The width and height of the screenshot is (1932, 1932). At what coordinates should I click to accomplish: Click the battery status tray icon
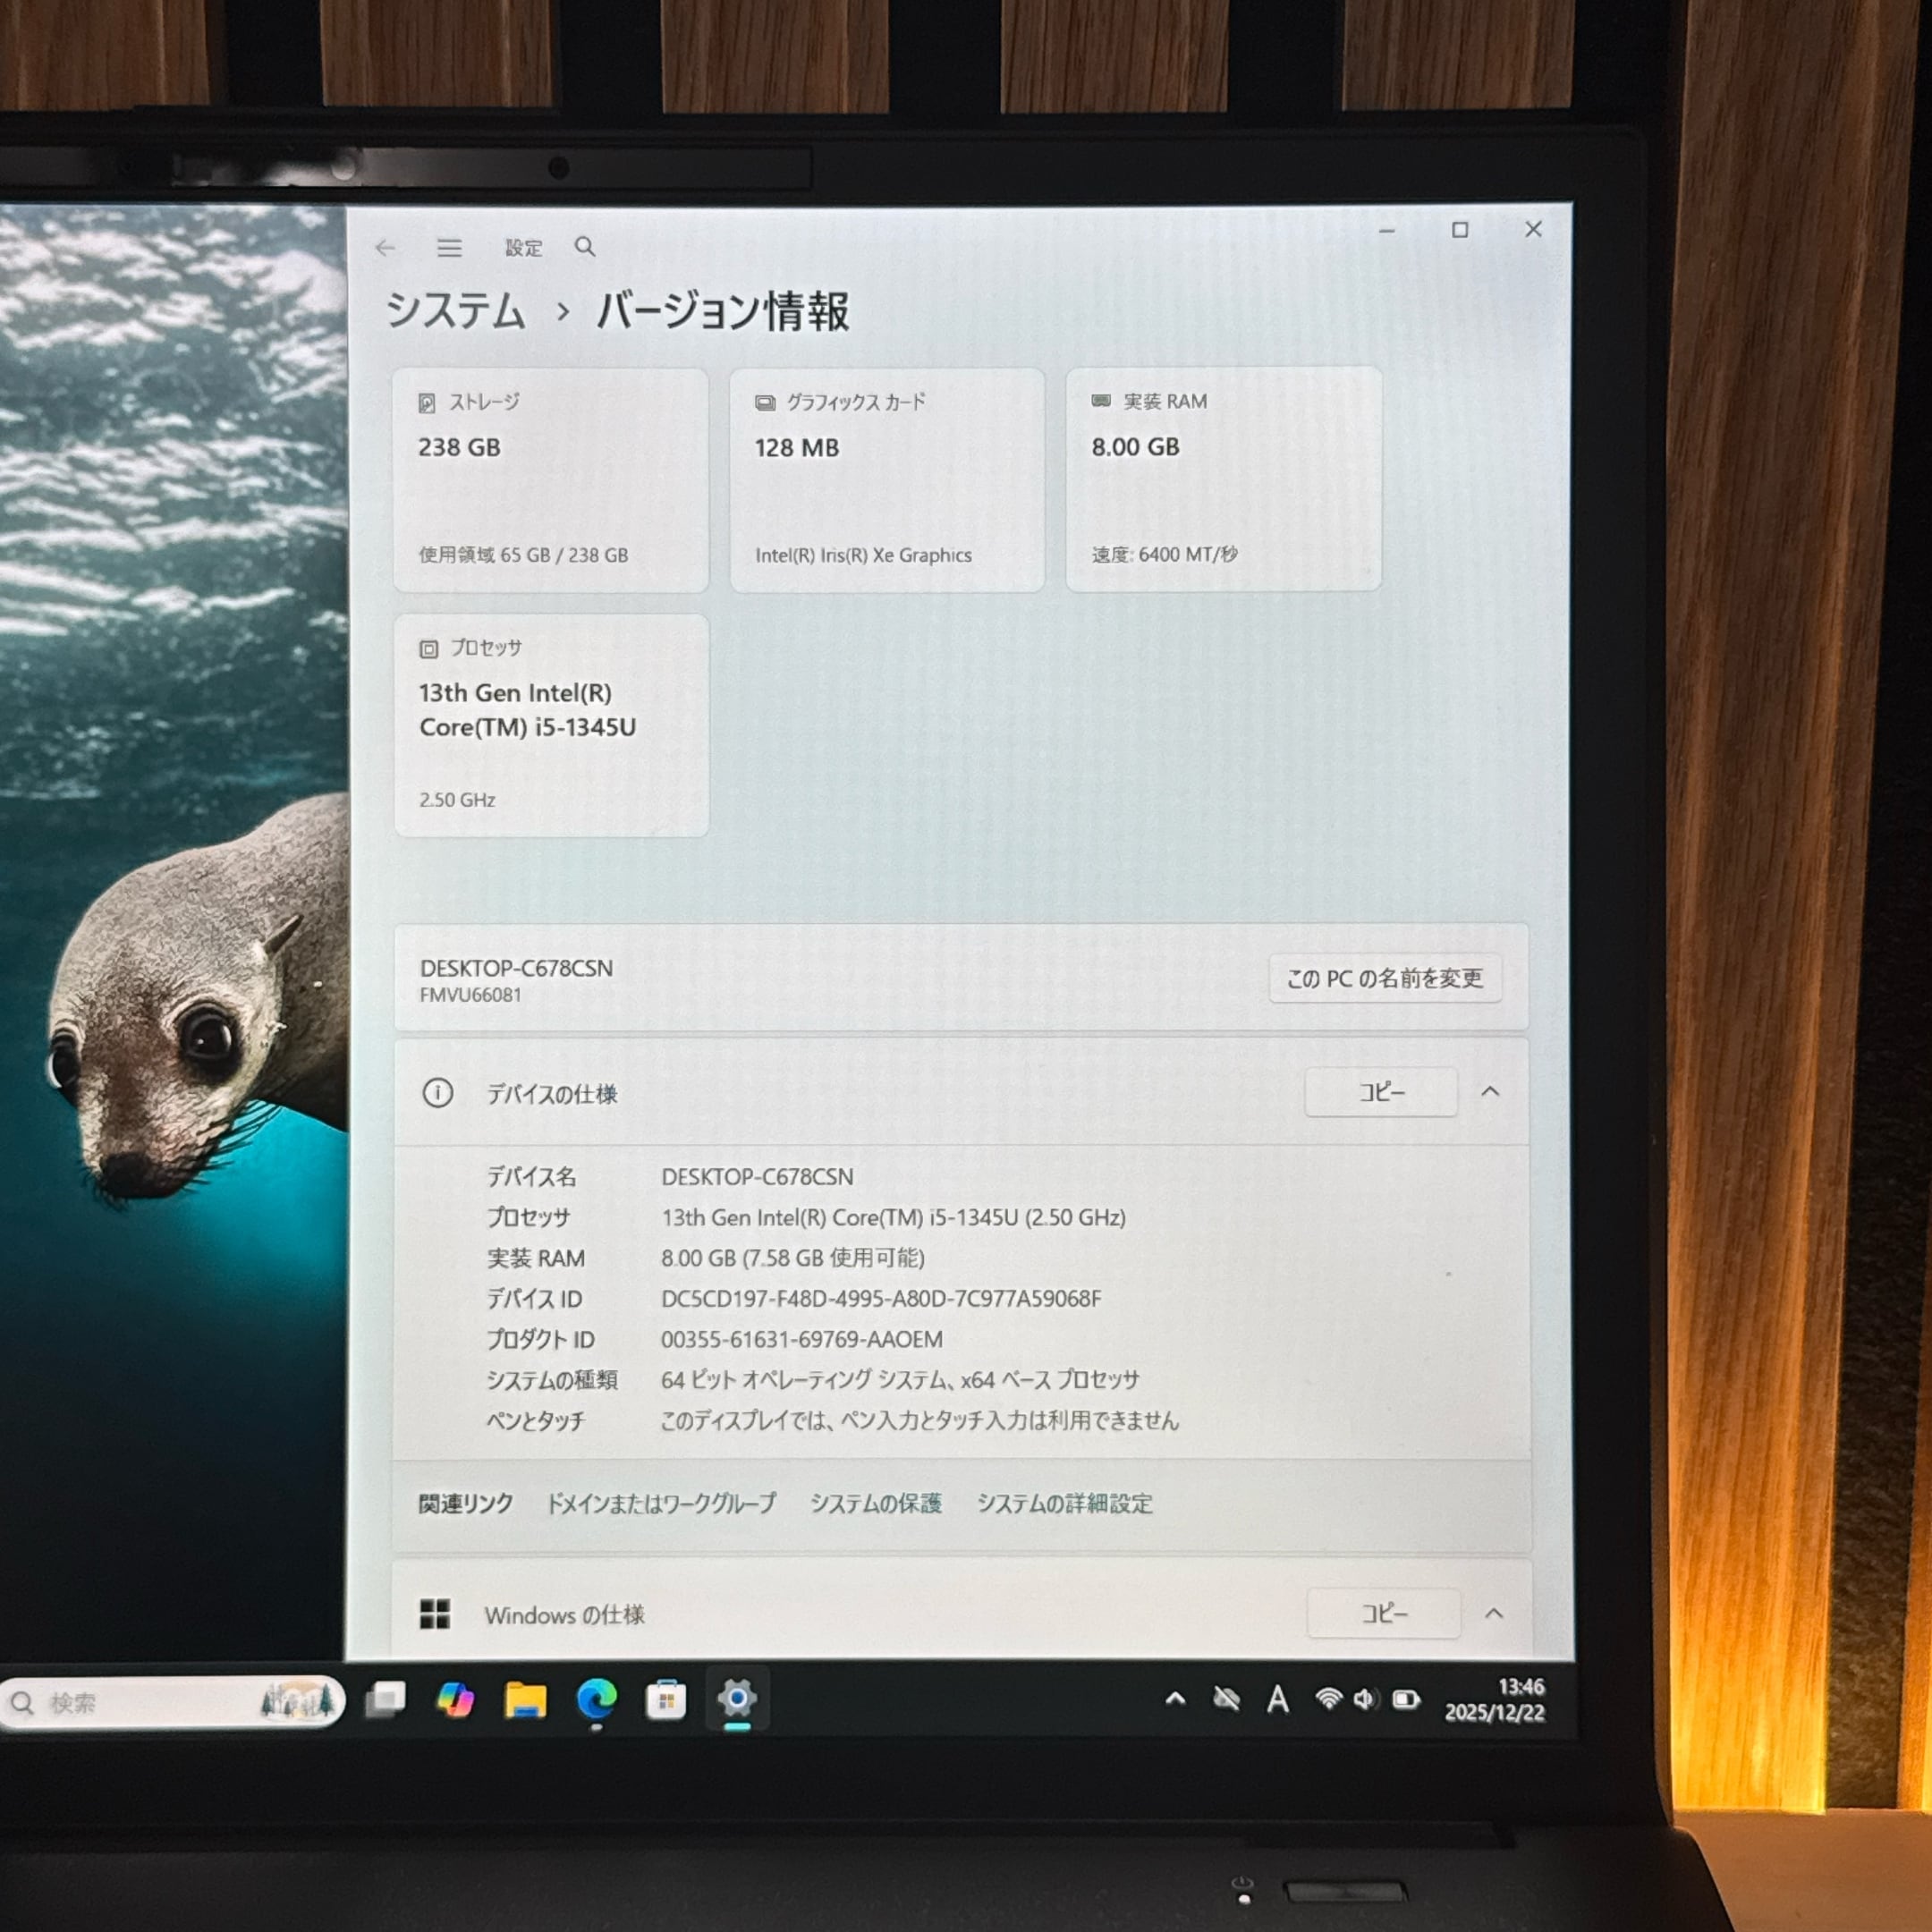pyautogui.click(x=1406, y=1699)
